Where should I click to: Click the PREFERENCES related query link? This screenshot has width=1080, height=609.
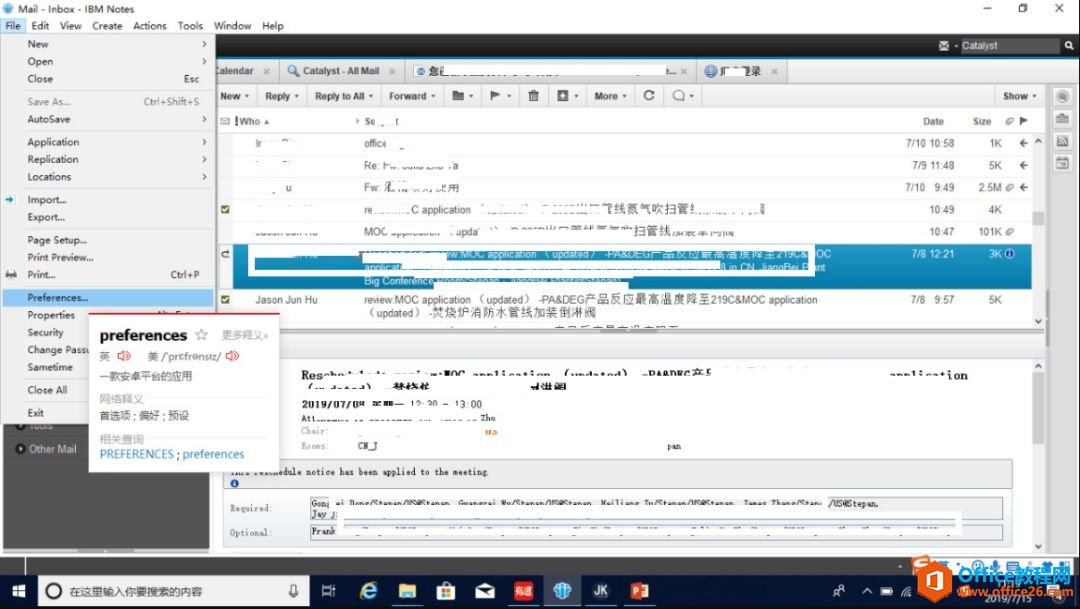pyautogui.click(x=136, y=454)
